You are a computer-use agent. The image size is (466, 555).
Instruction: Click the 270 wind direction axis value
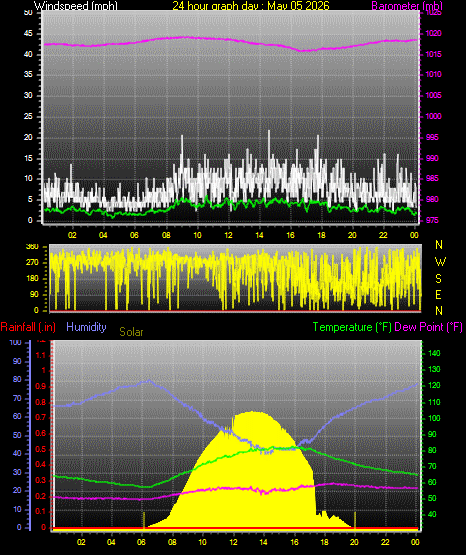point(32,263)
